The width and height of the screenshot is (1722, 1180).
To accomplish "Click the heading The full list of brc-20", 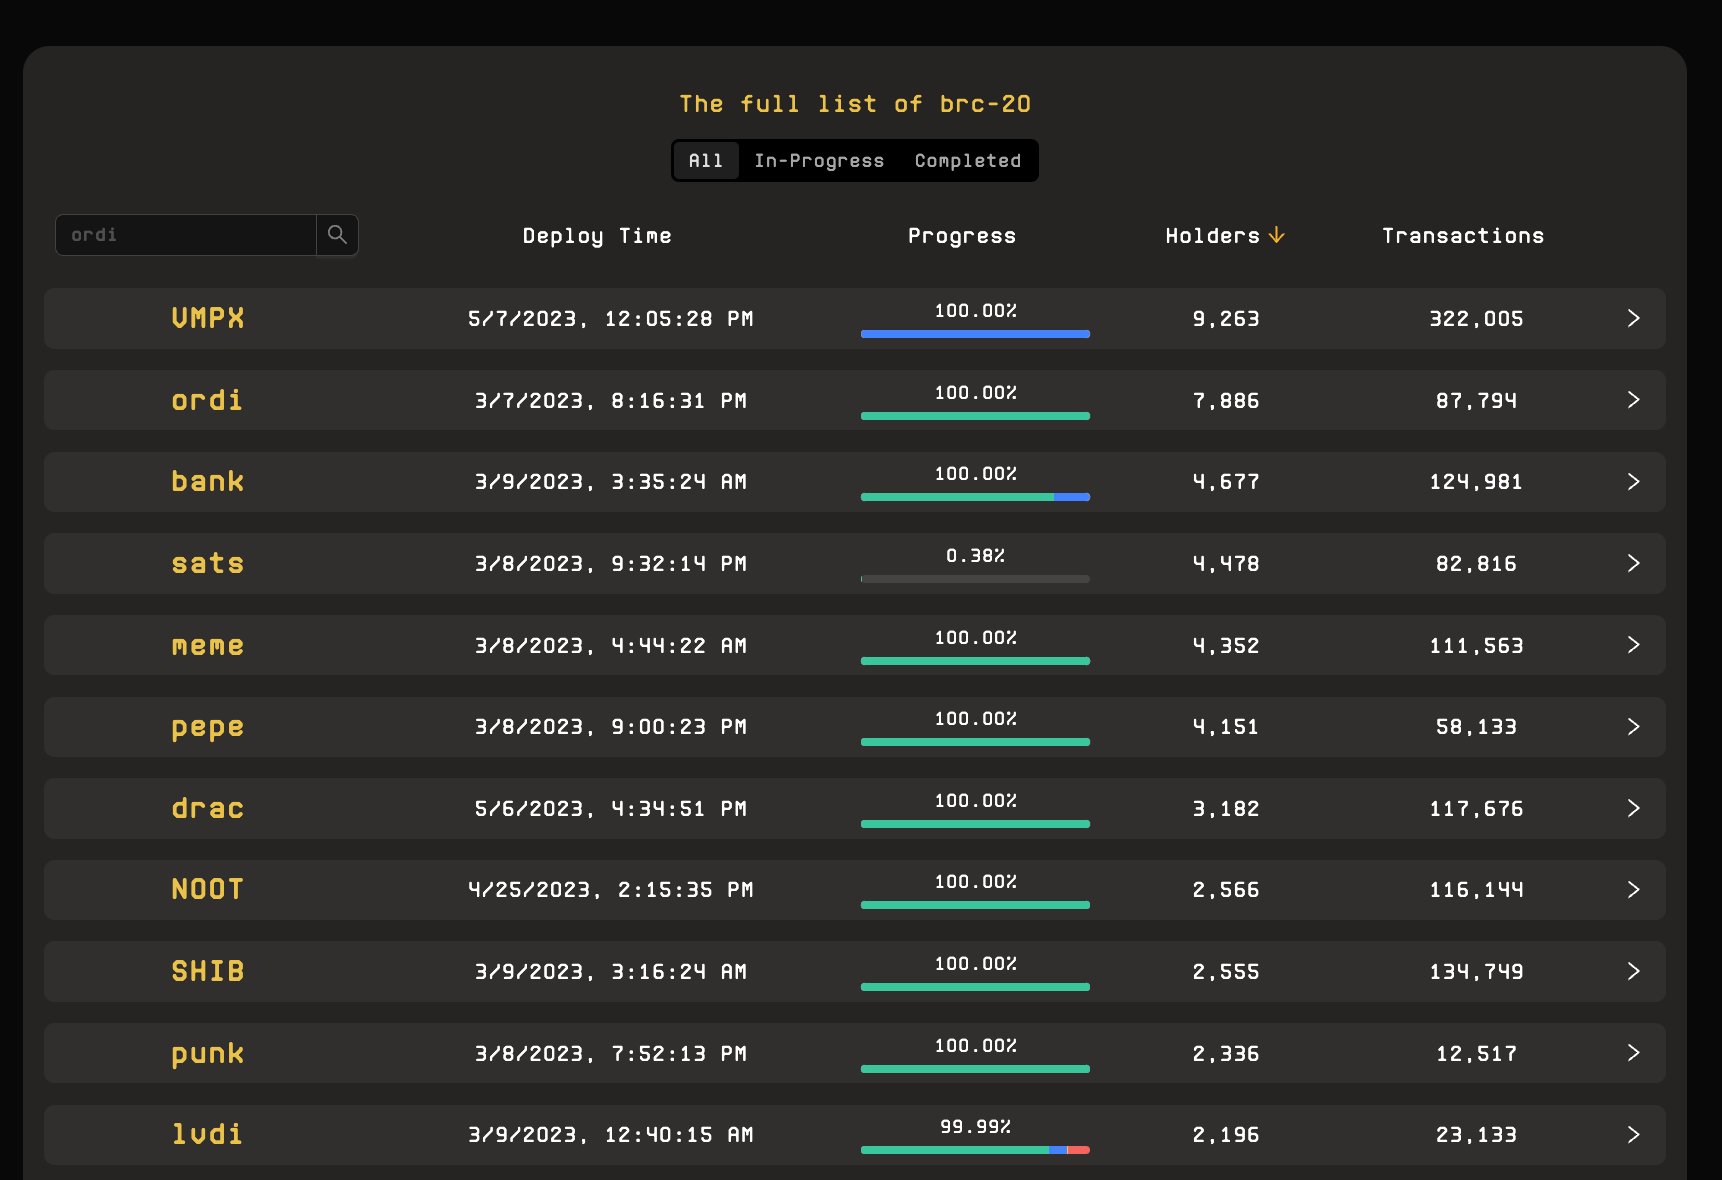I will (x=855, y=104).
